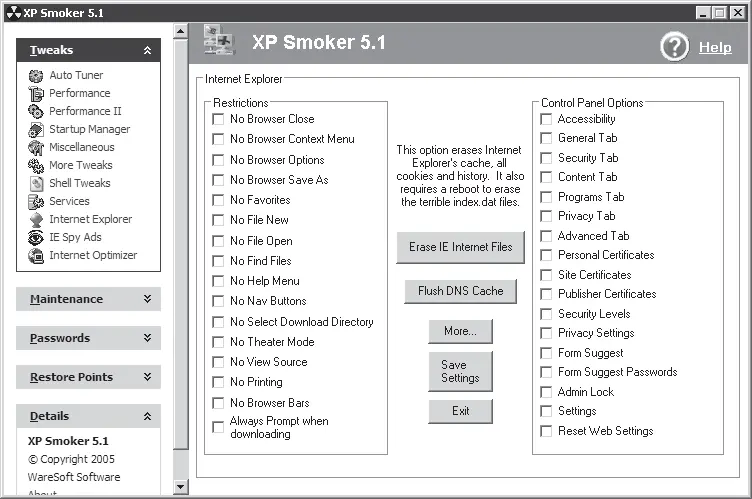Click the WareSoft Software text in Details

point(74,477)
